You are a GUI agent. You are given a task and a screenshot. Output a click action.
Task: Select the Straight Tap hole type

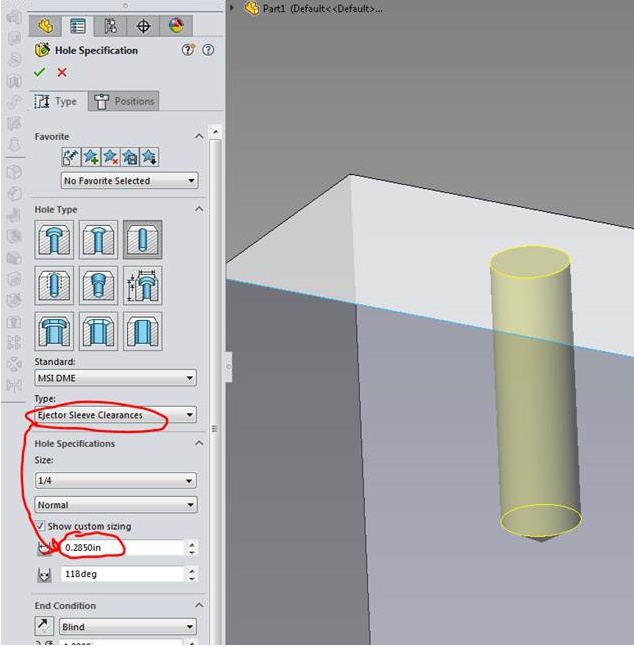[54, 286]
